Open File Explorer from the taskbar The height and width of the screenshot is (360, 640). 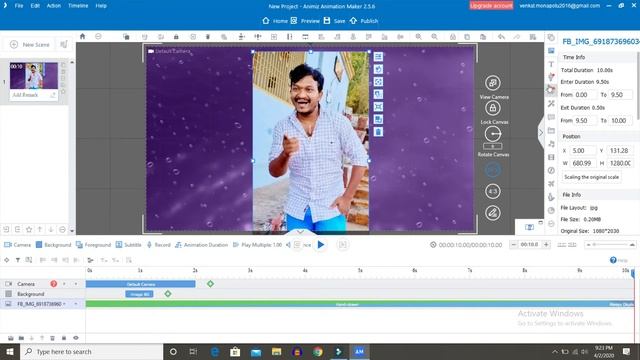(x=276, y=351)
